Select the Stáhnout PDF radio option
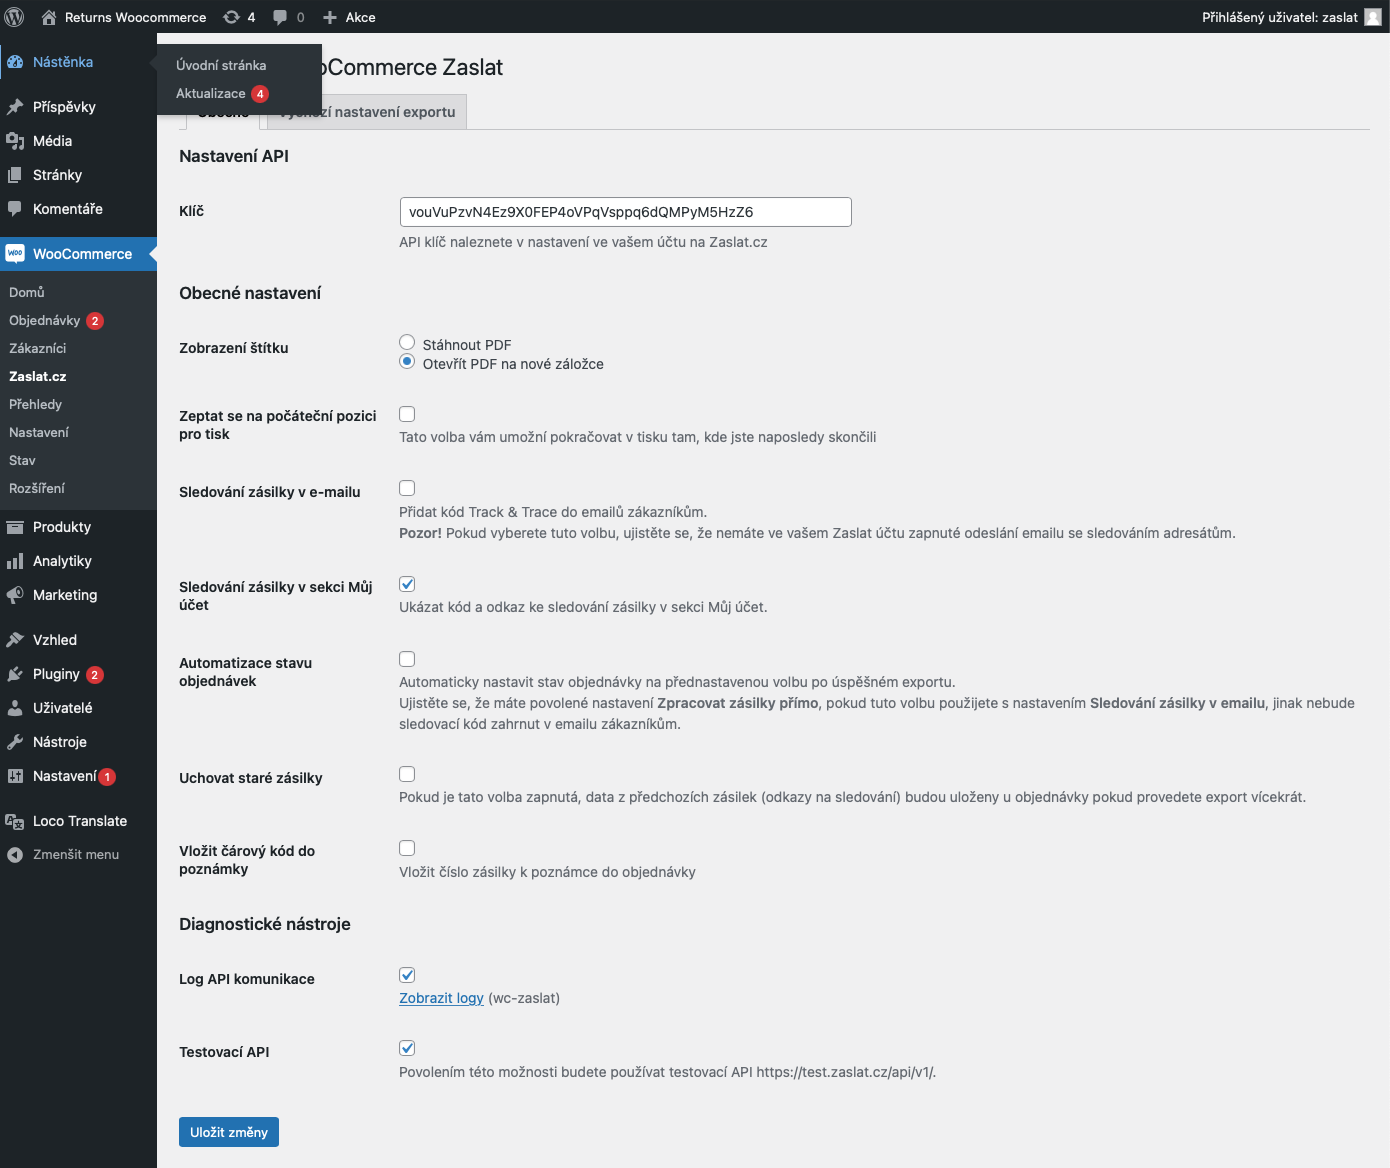The width and height of the screenshot is (1390, 1168). pyautogui.click(x=407, y=343)
